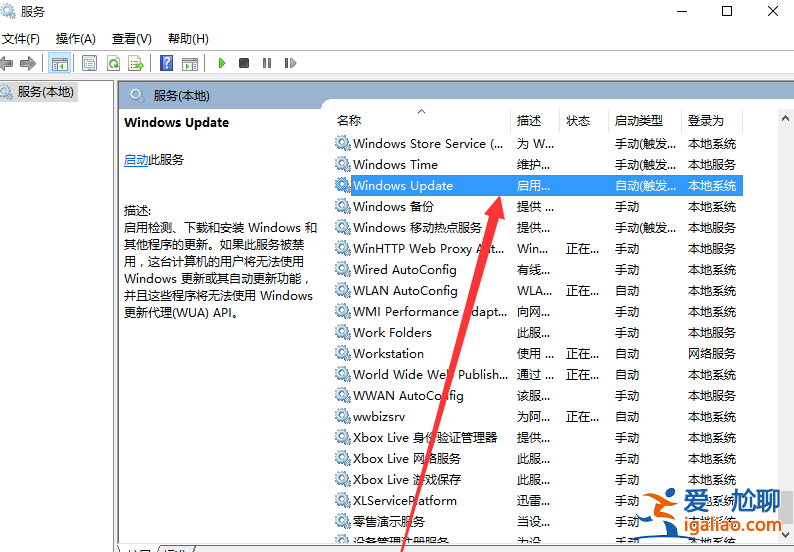Image resolution: width=794 pixels, height=552 pixels.
Task: Click the blue Help question-mark icon
Action: 166,63
